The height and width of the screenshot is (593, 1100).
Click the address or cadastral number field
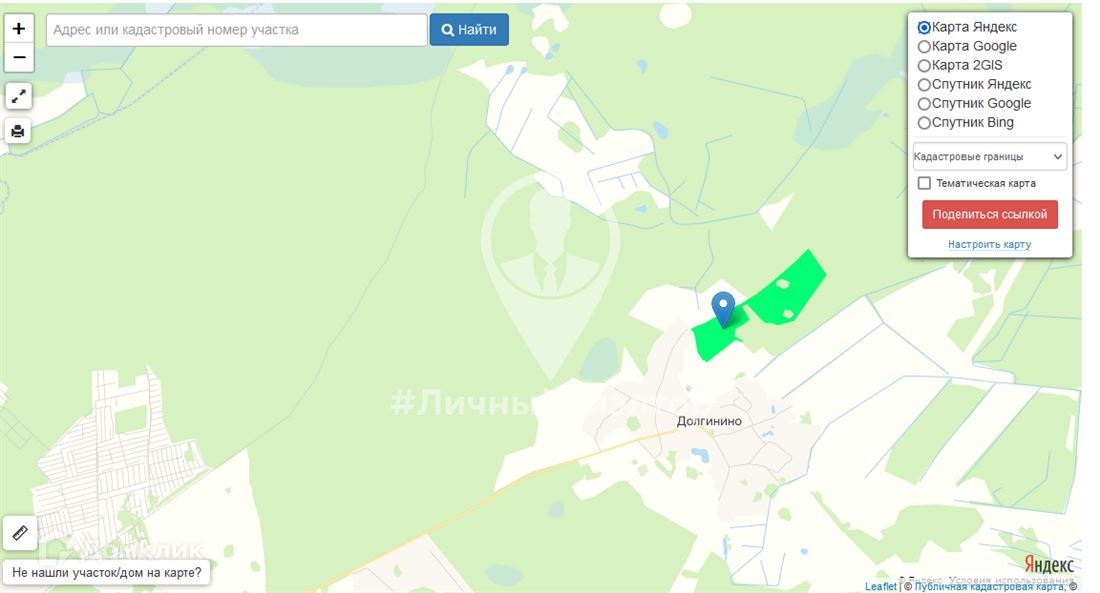(236, 30)
